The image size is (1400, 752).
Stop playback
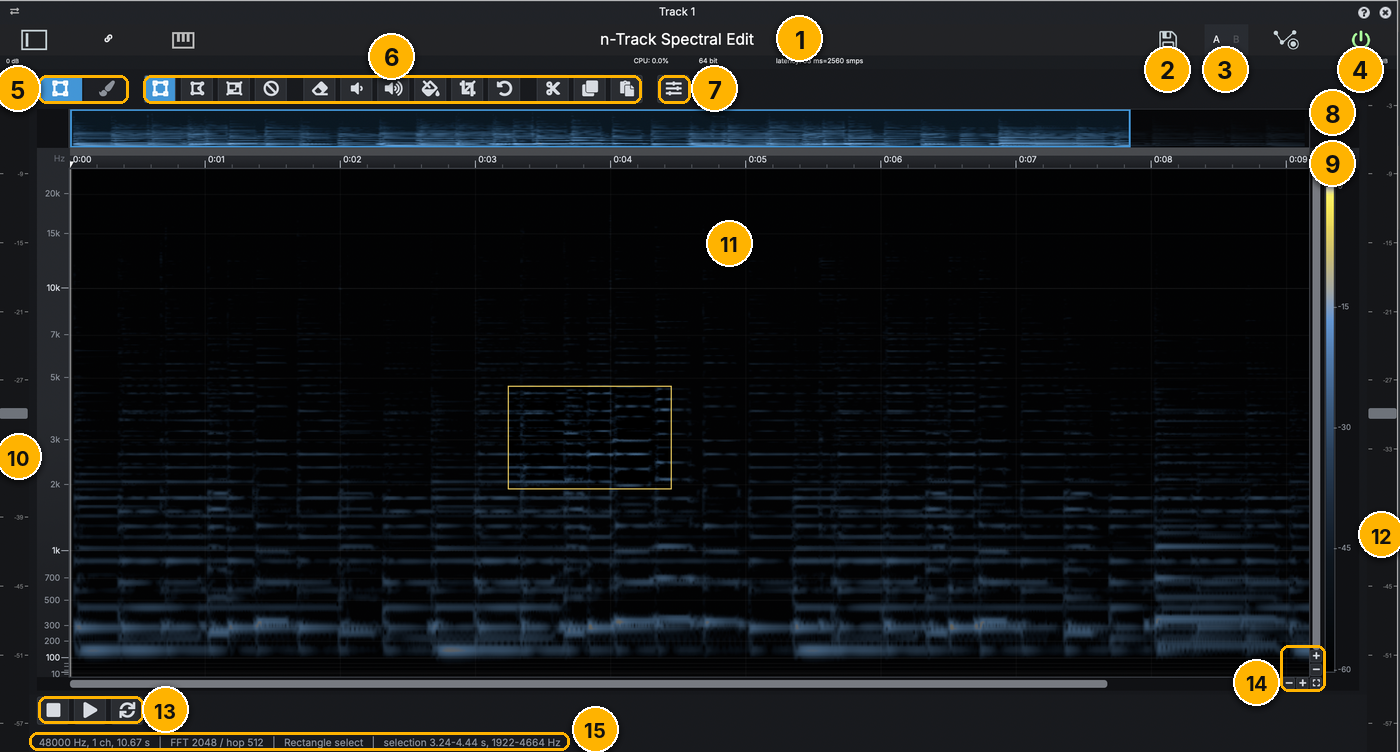[x=54, y=710]
